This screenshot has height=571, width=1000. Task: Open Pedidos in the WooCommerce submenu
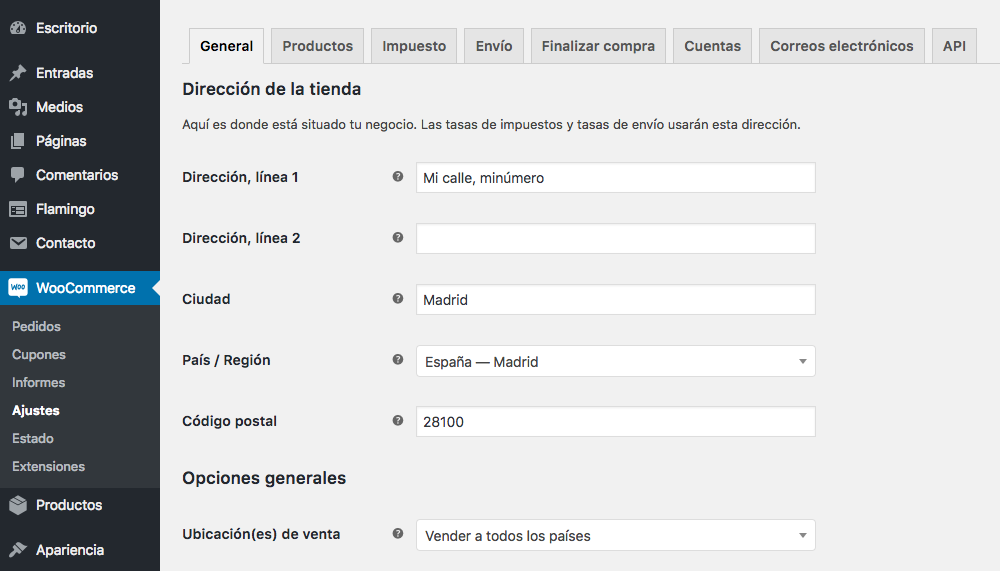coord(36,327)
